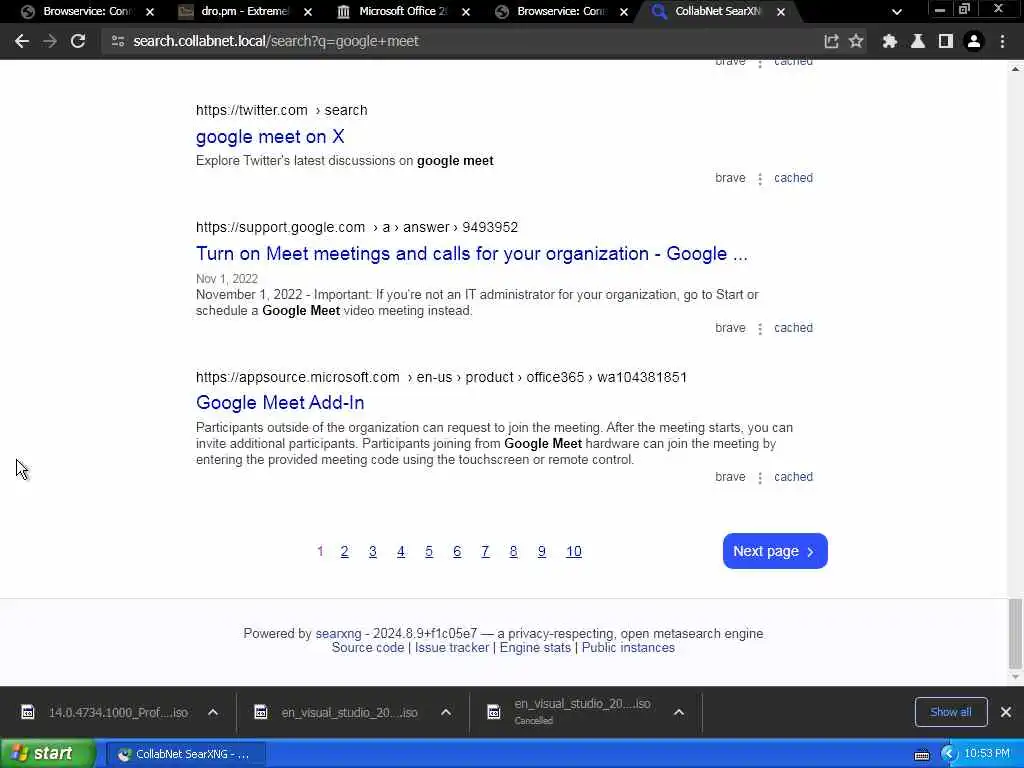The image size is (1024, 768).
Task: Click the 'brave' engine label on twitter result
Action: 730,178
